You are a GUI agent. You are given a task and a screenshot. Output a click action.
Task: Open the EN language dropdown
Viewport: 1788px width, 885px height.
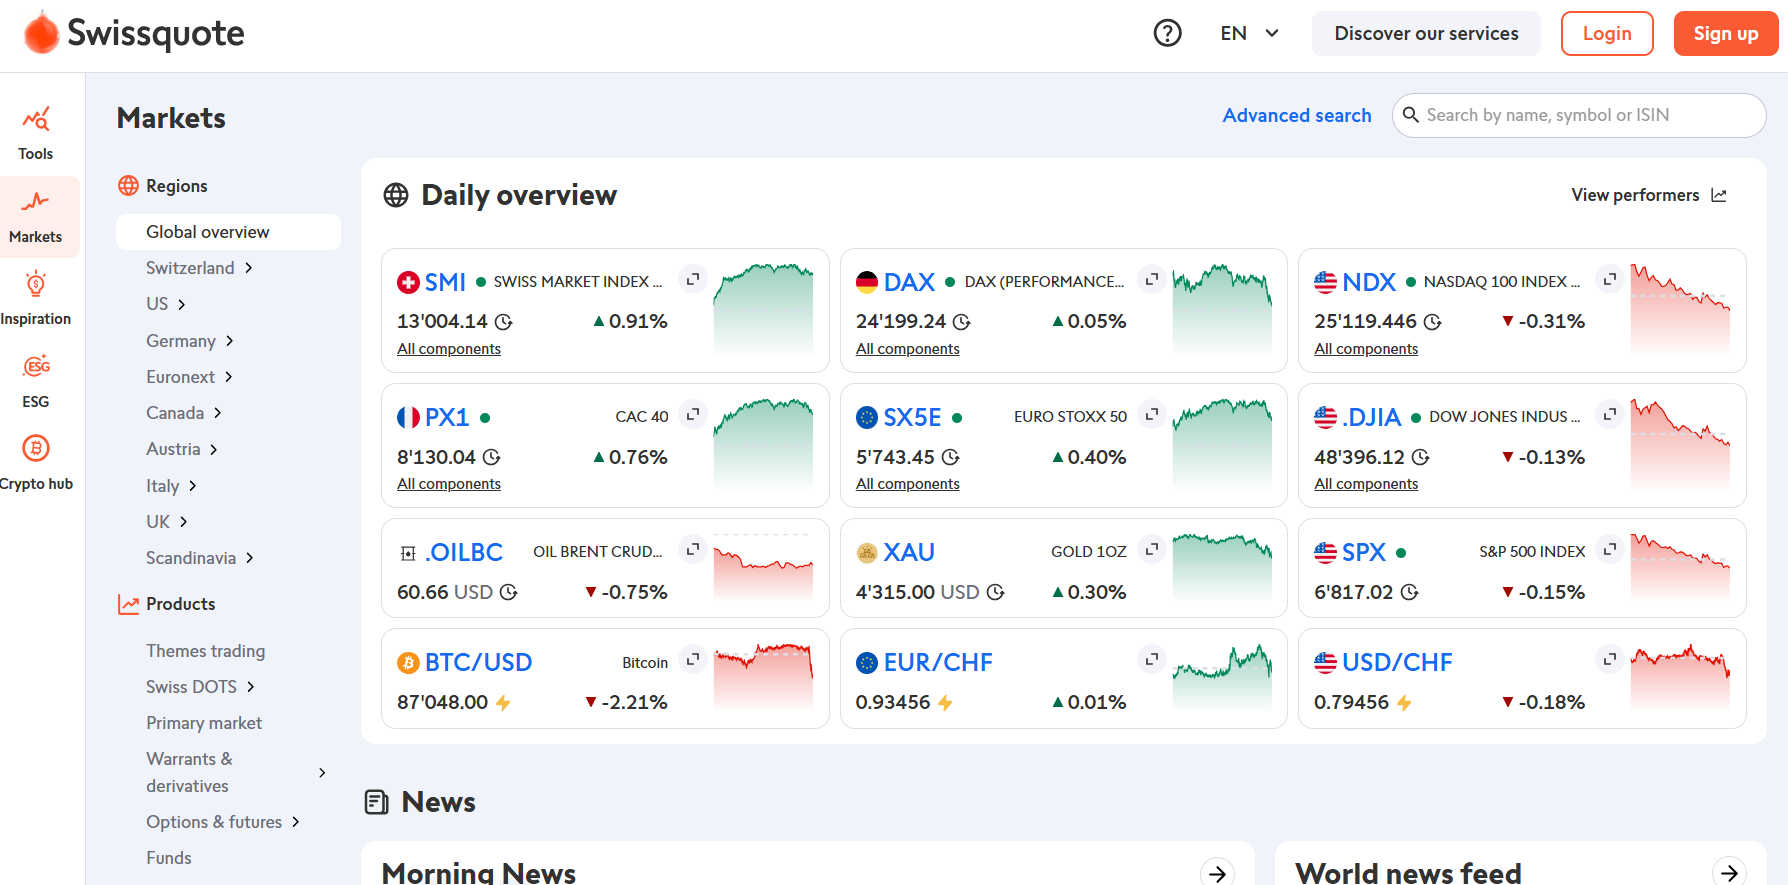coord(1250,33)
